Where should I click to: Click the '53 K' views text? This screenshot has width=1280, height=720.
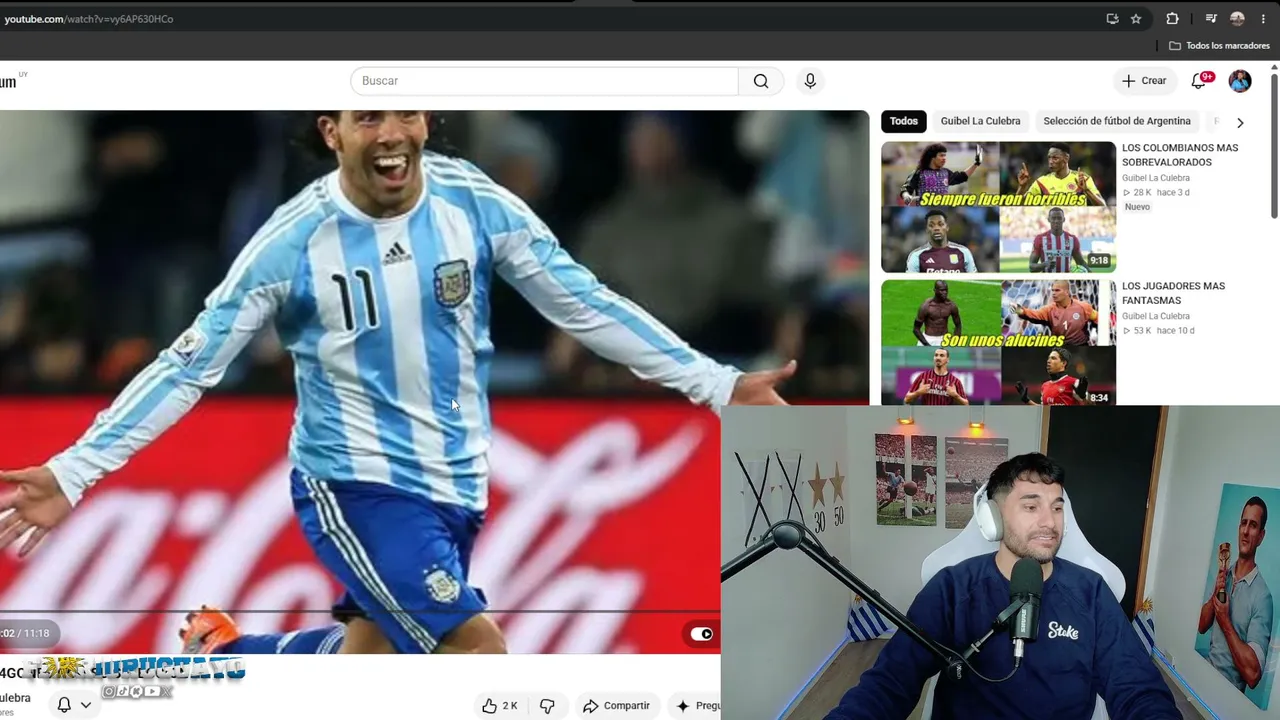tap(1142, 330)
